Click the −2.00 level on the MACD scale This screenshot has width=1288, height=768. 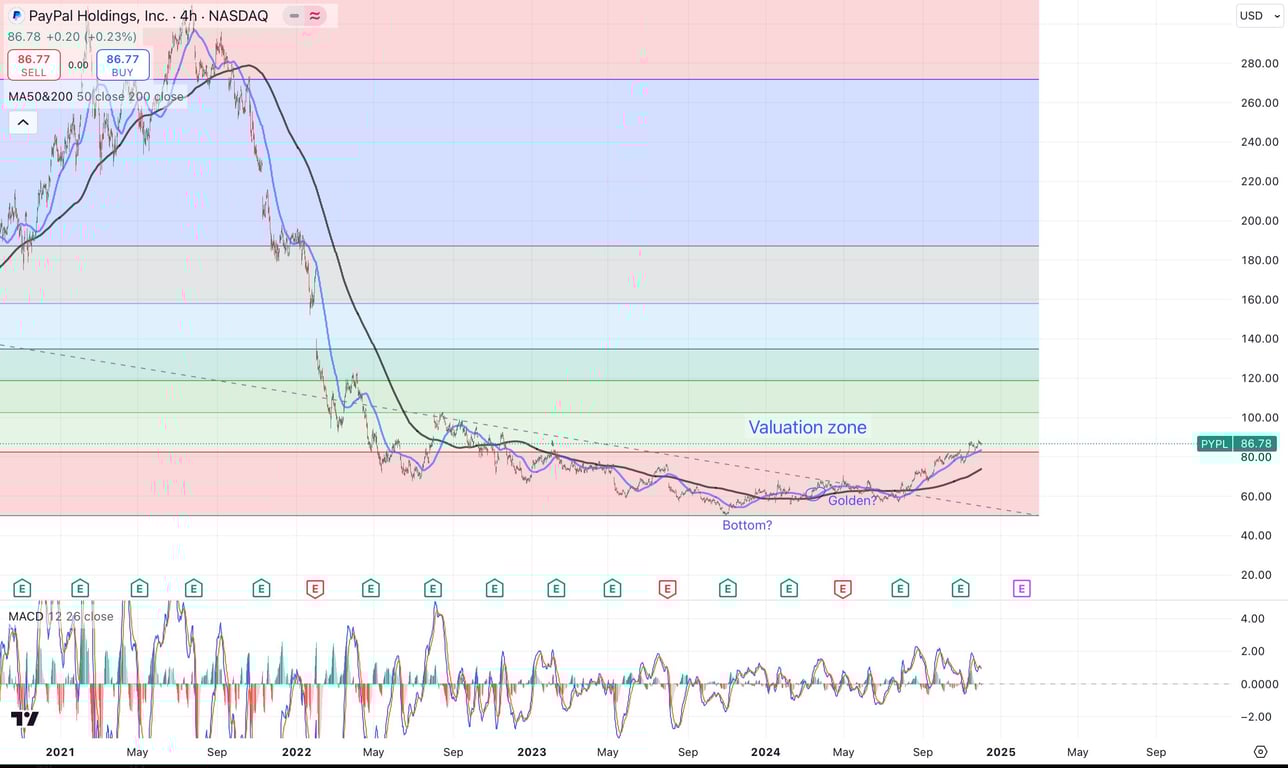tap(1258, 717)
